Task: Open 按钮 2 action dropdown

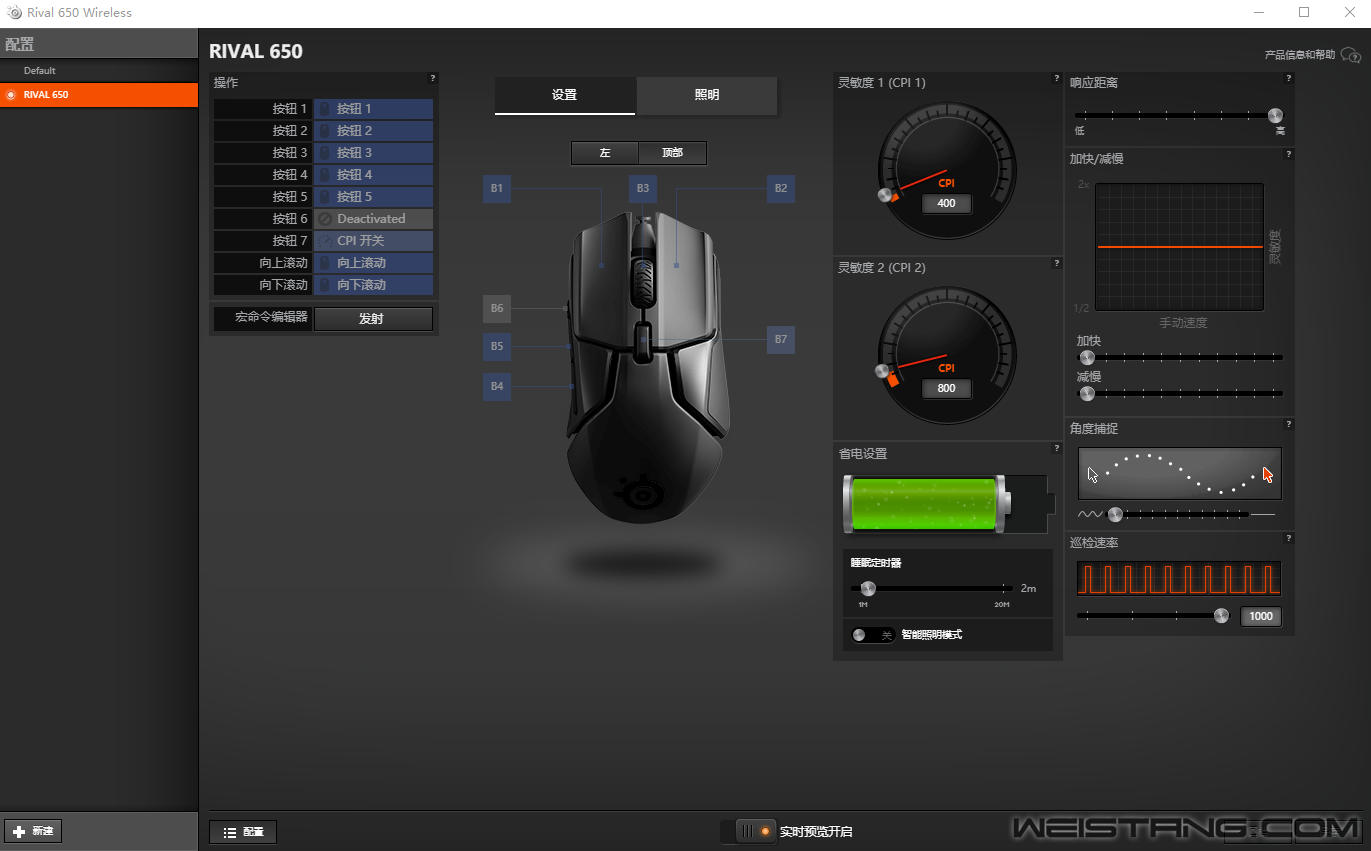Action: [x=373, y=131]
